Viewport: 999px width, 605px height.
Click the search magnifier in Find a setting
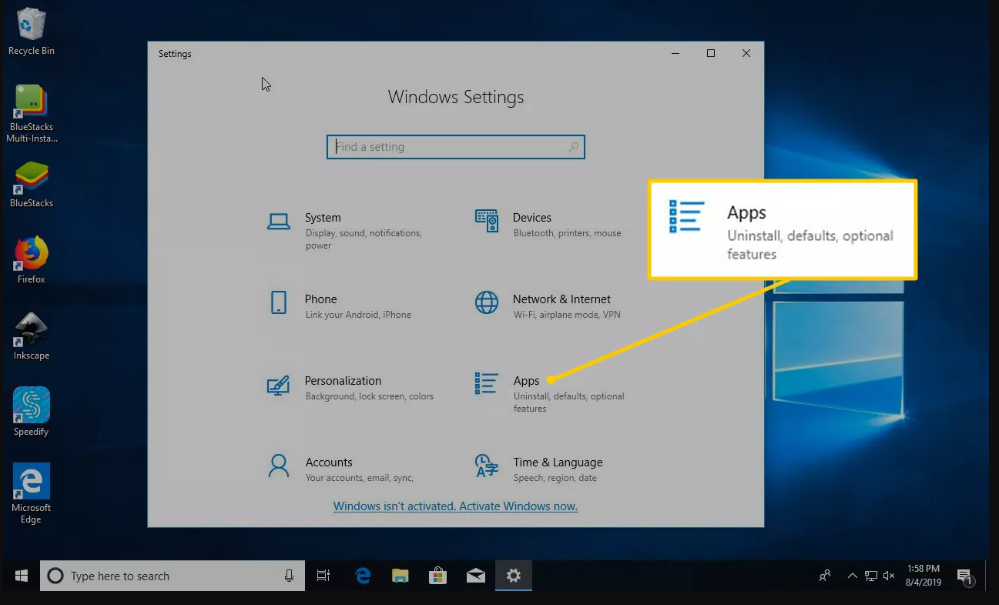click(x=573, y=146)
